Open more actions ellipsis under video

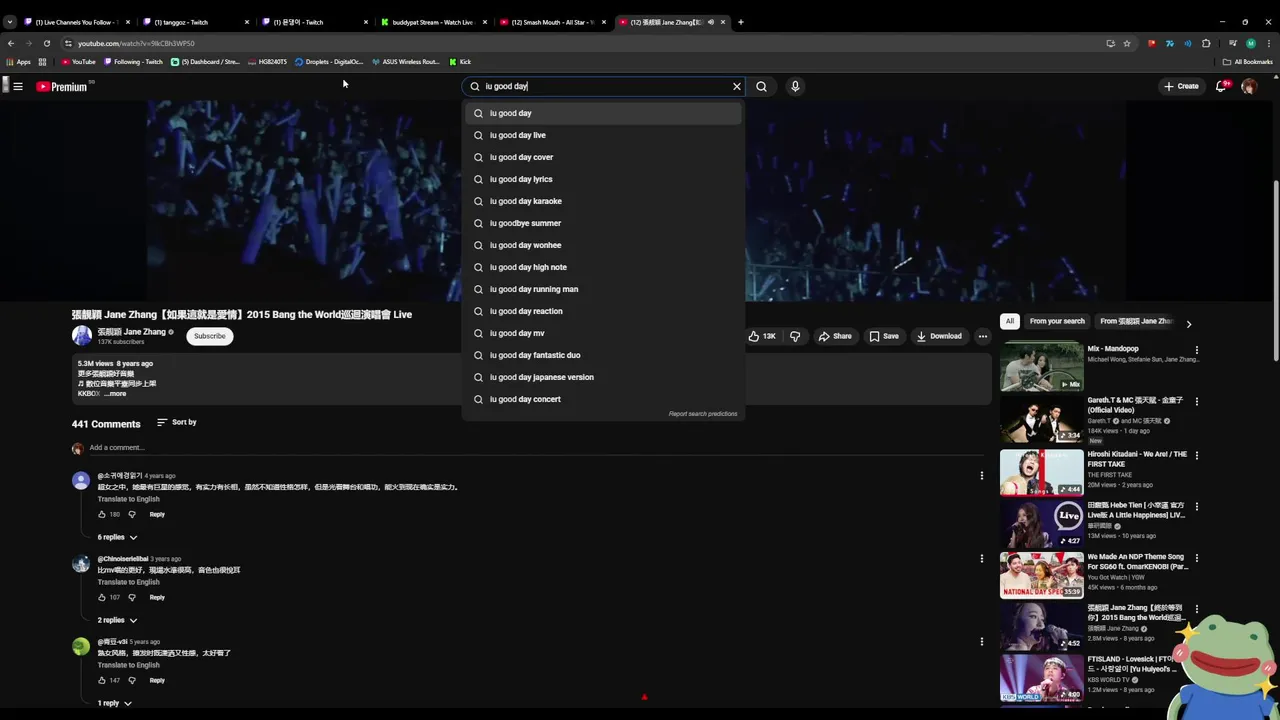(x=983, y=336)
